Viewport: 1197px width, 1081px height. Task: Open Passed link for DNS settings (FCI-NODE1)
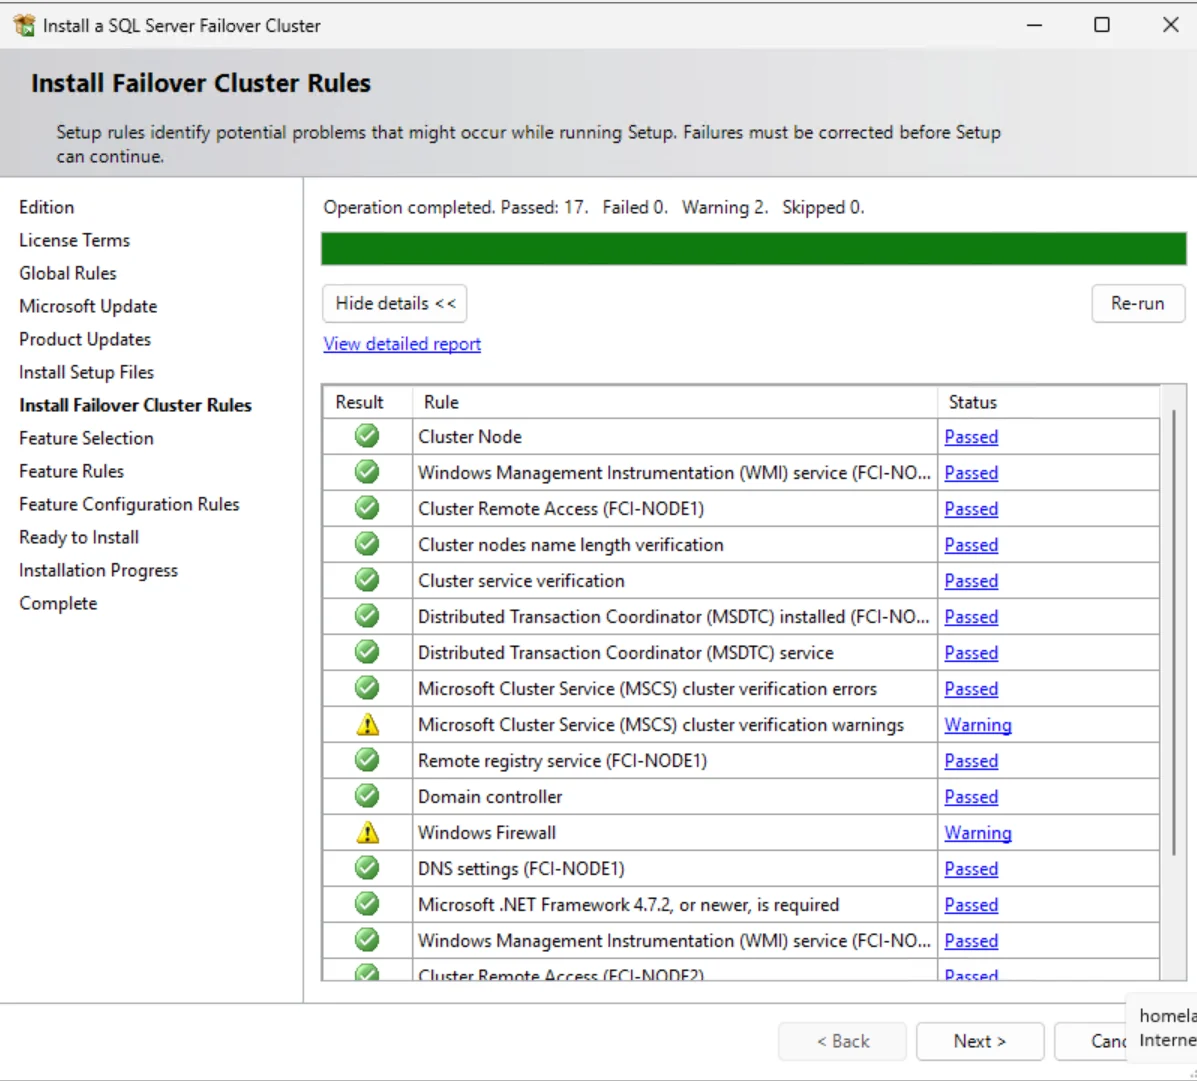(971, 869)
